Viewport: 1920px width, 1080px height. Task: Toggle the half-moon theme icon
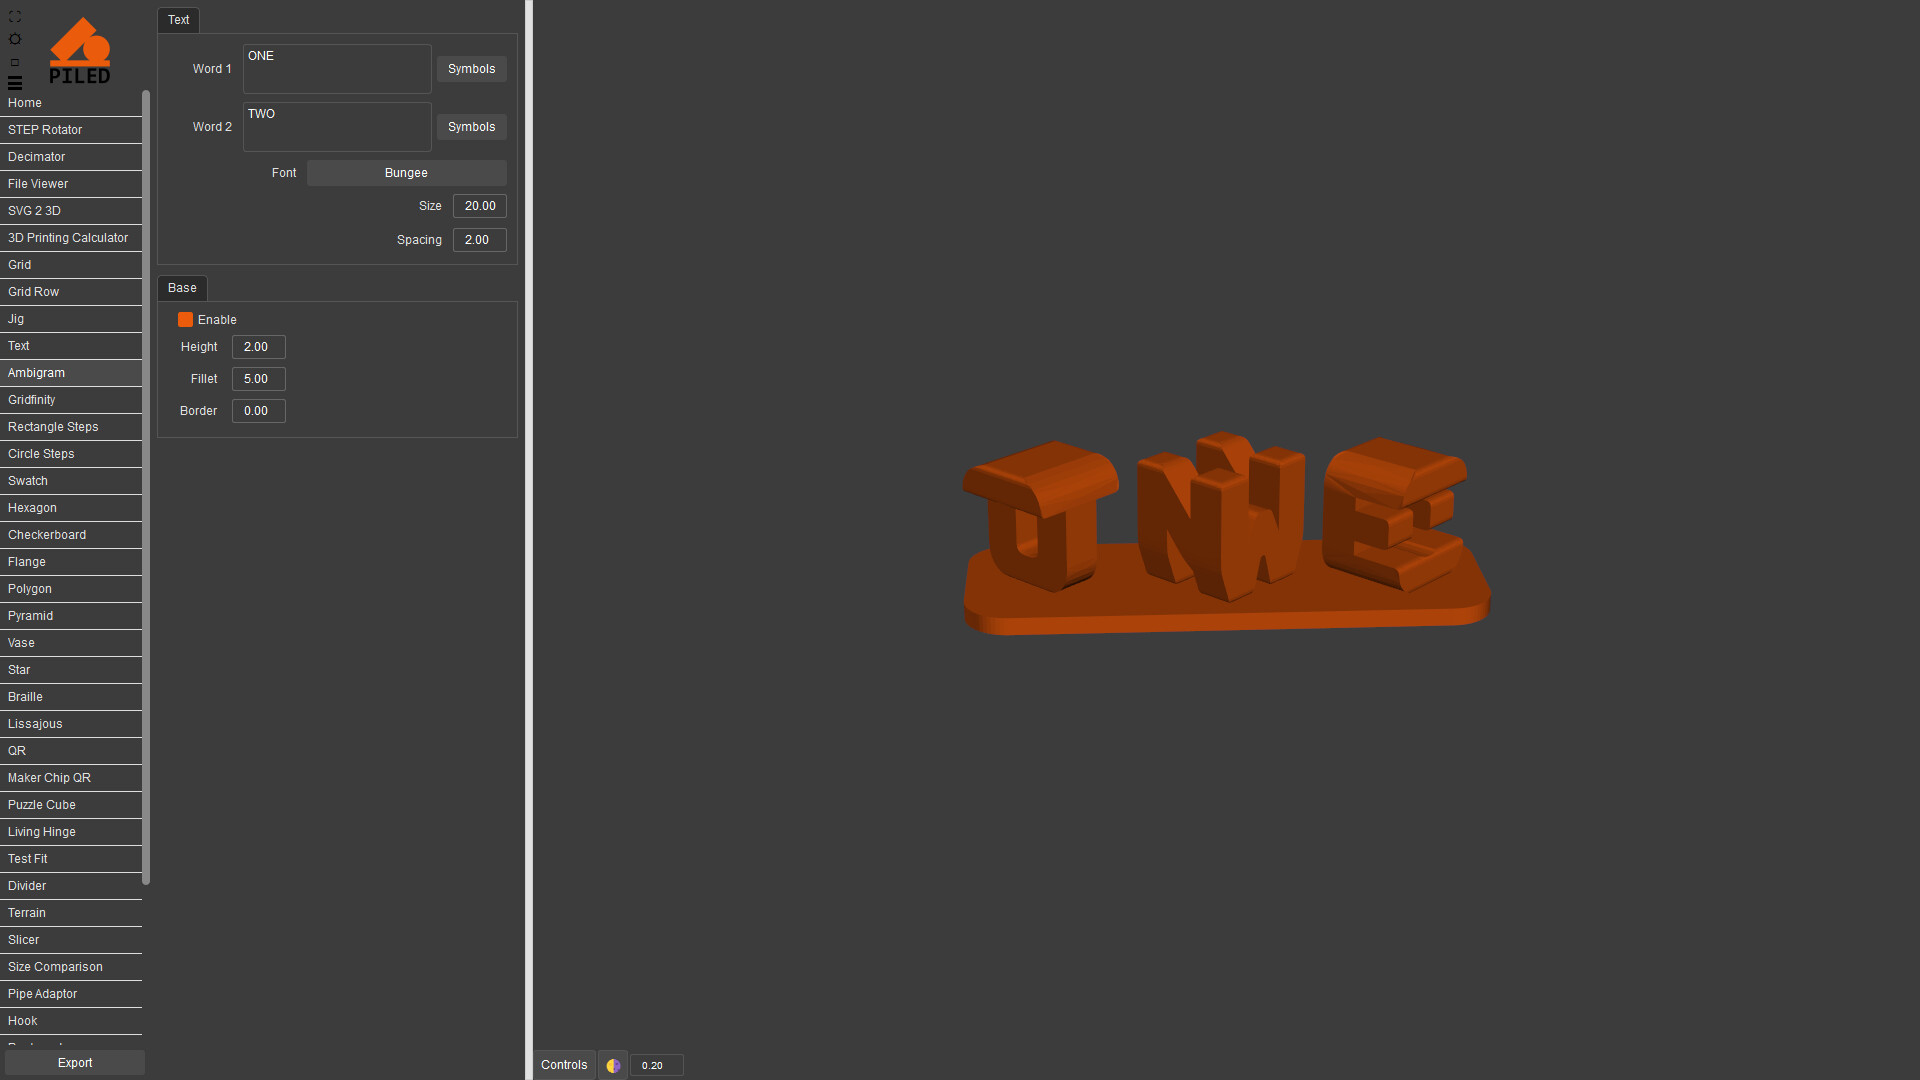613,1065
